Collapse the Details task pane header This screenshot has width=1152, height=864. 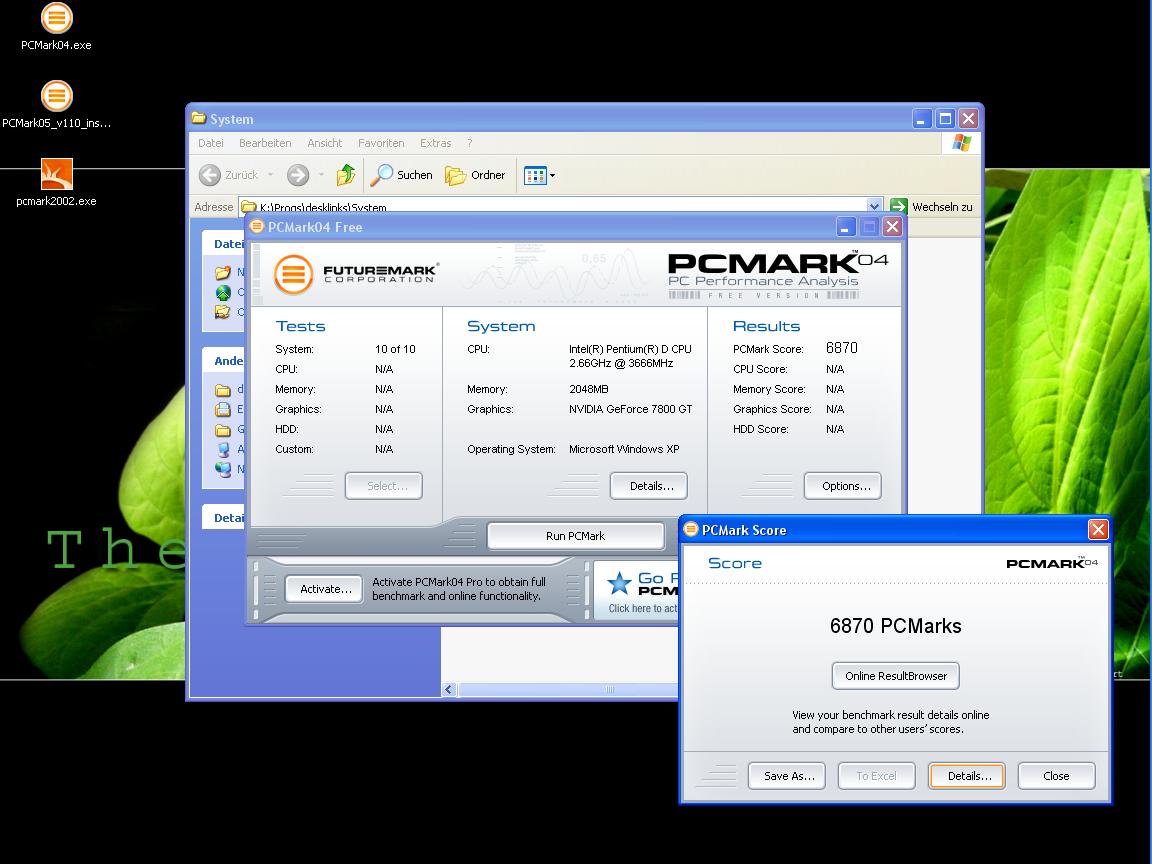click(x=223, y=518)
